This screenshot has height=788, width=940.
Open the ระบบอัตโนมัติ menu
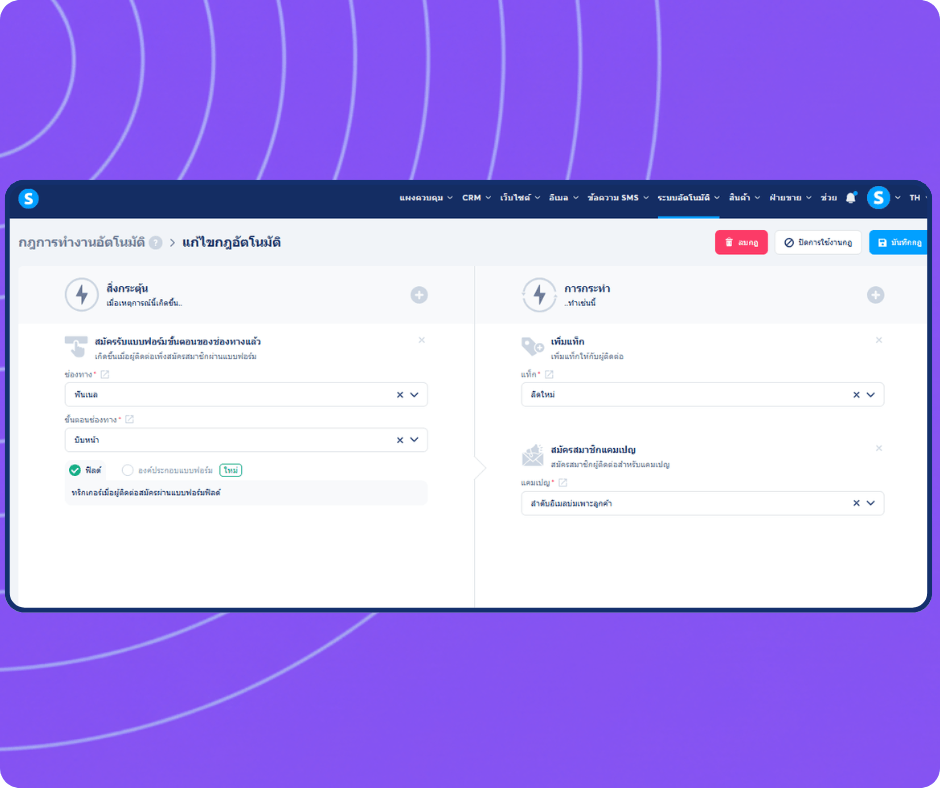coord(688,198)
